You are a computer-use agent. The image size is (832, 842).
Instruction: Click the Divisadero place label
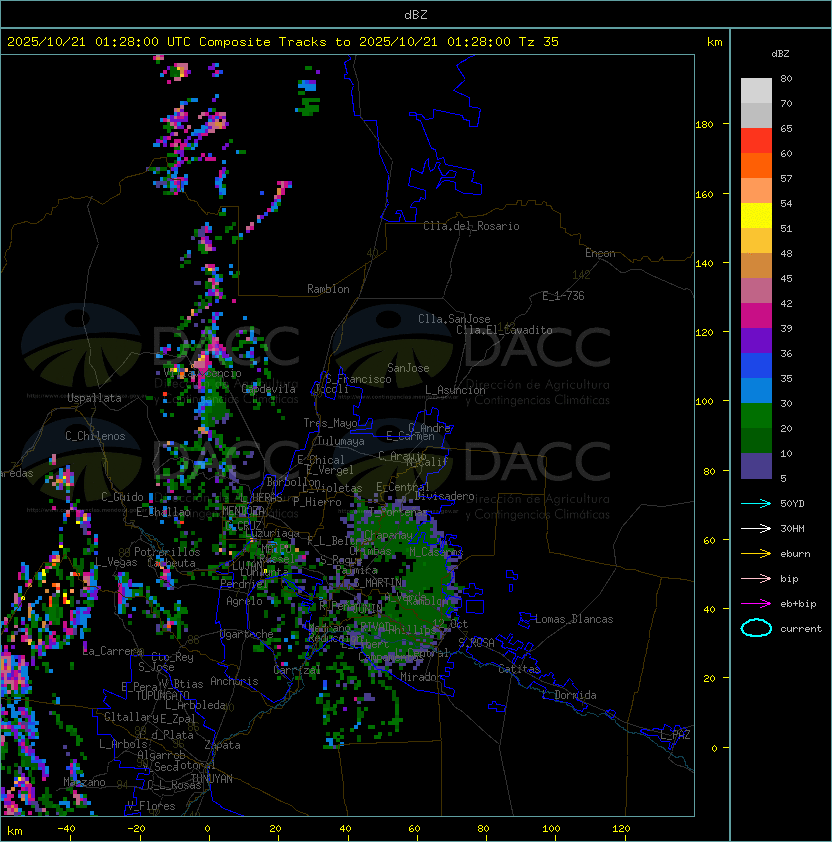[444, 496]
